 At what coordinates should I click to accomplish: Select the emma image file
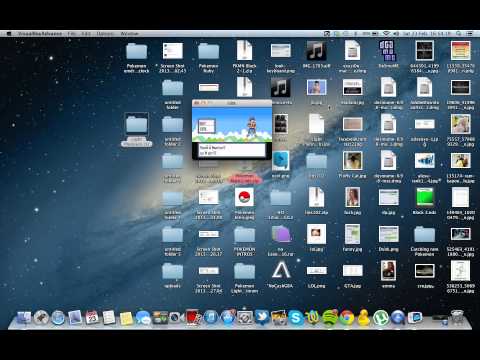(388, 274)
